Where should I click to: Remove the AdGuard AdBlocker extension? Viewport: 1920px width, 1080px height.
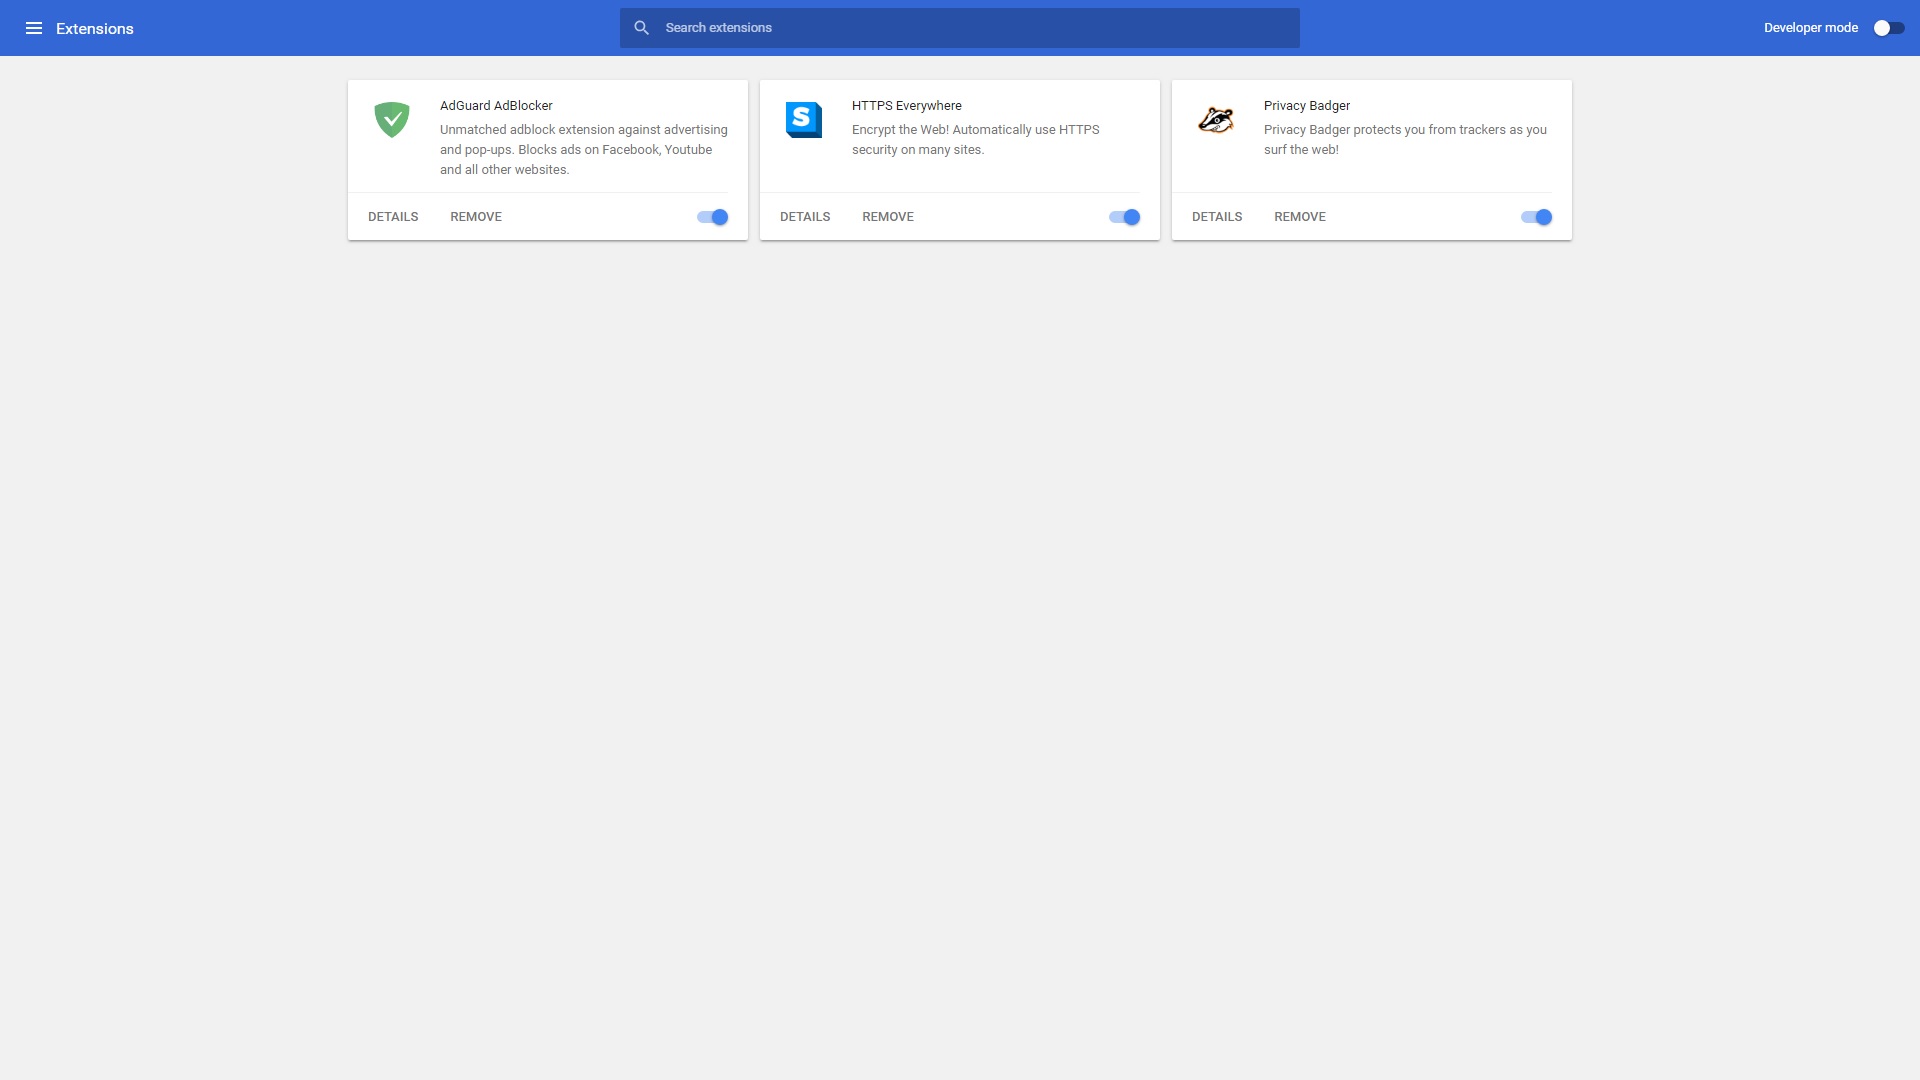476,217
